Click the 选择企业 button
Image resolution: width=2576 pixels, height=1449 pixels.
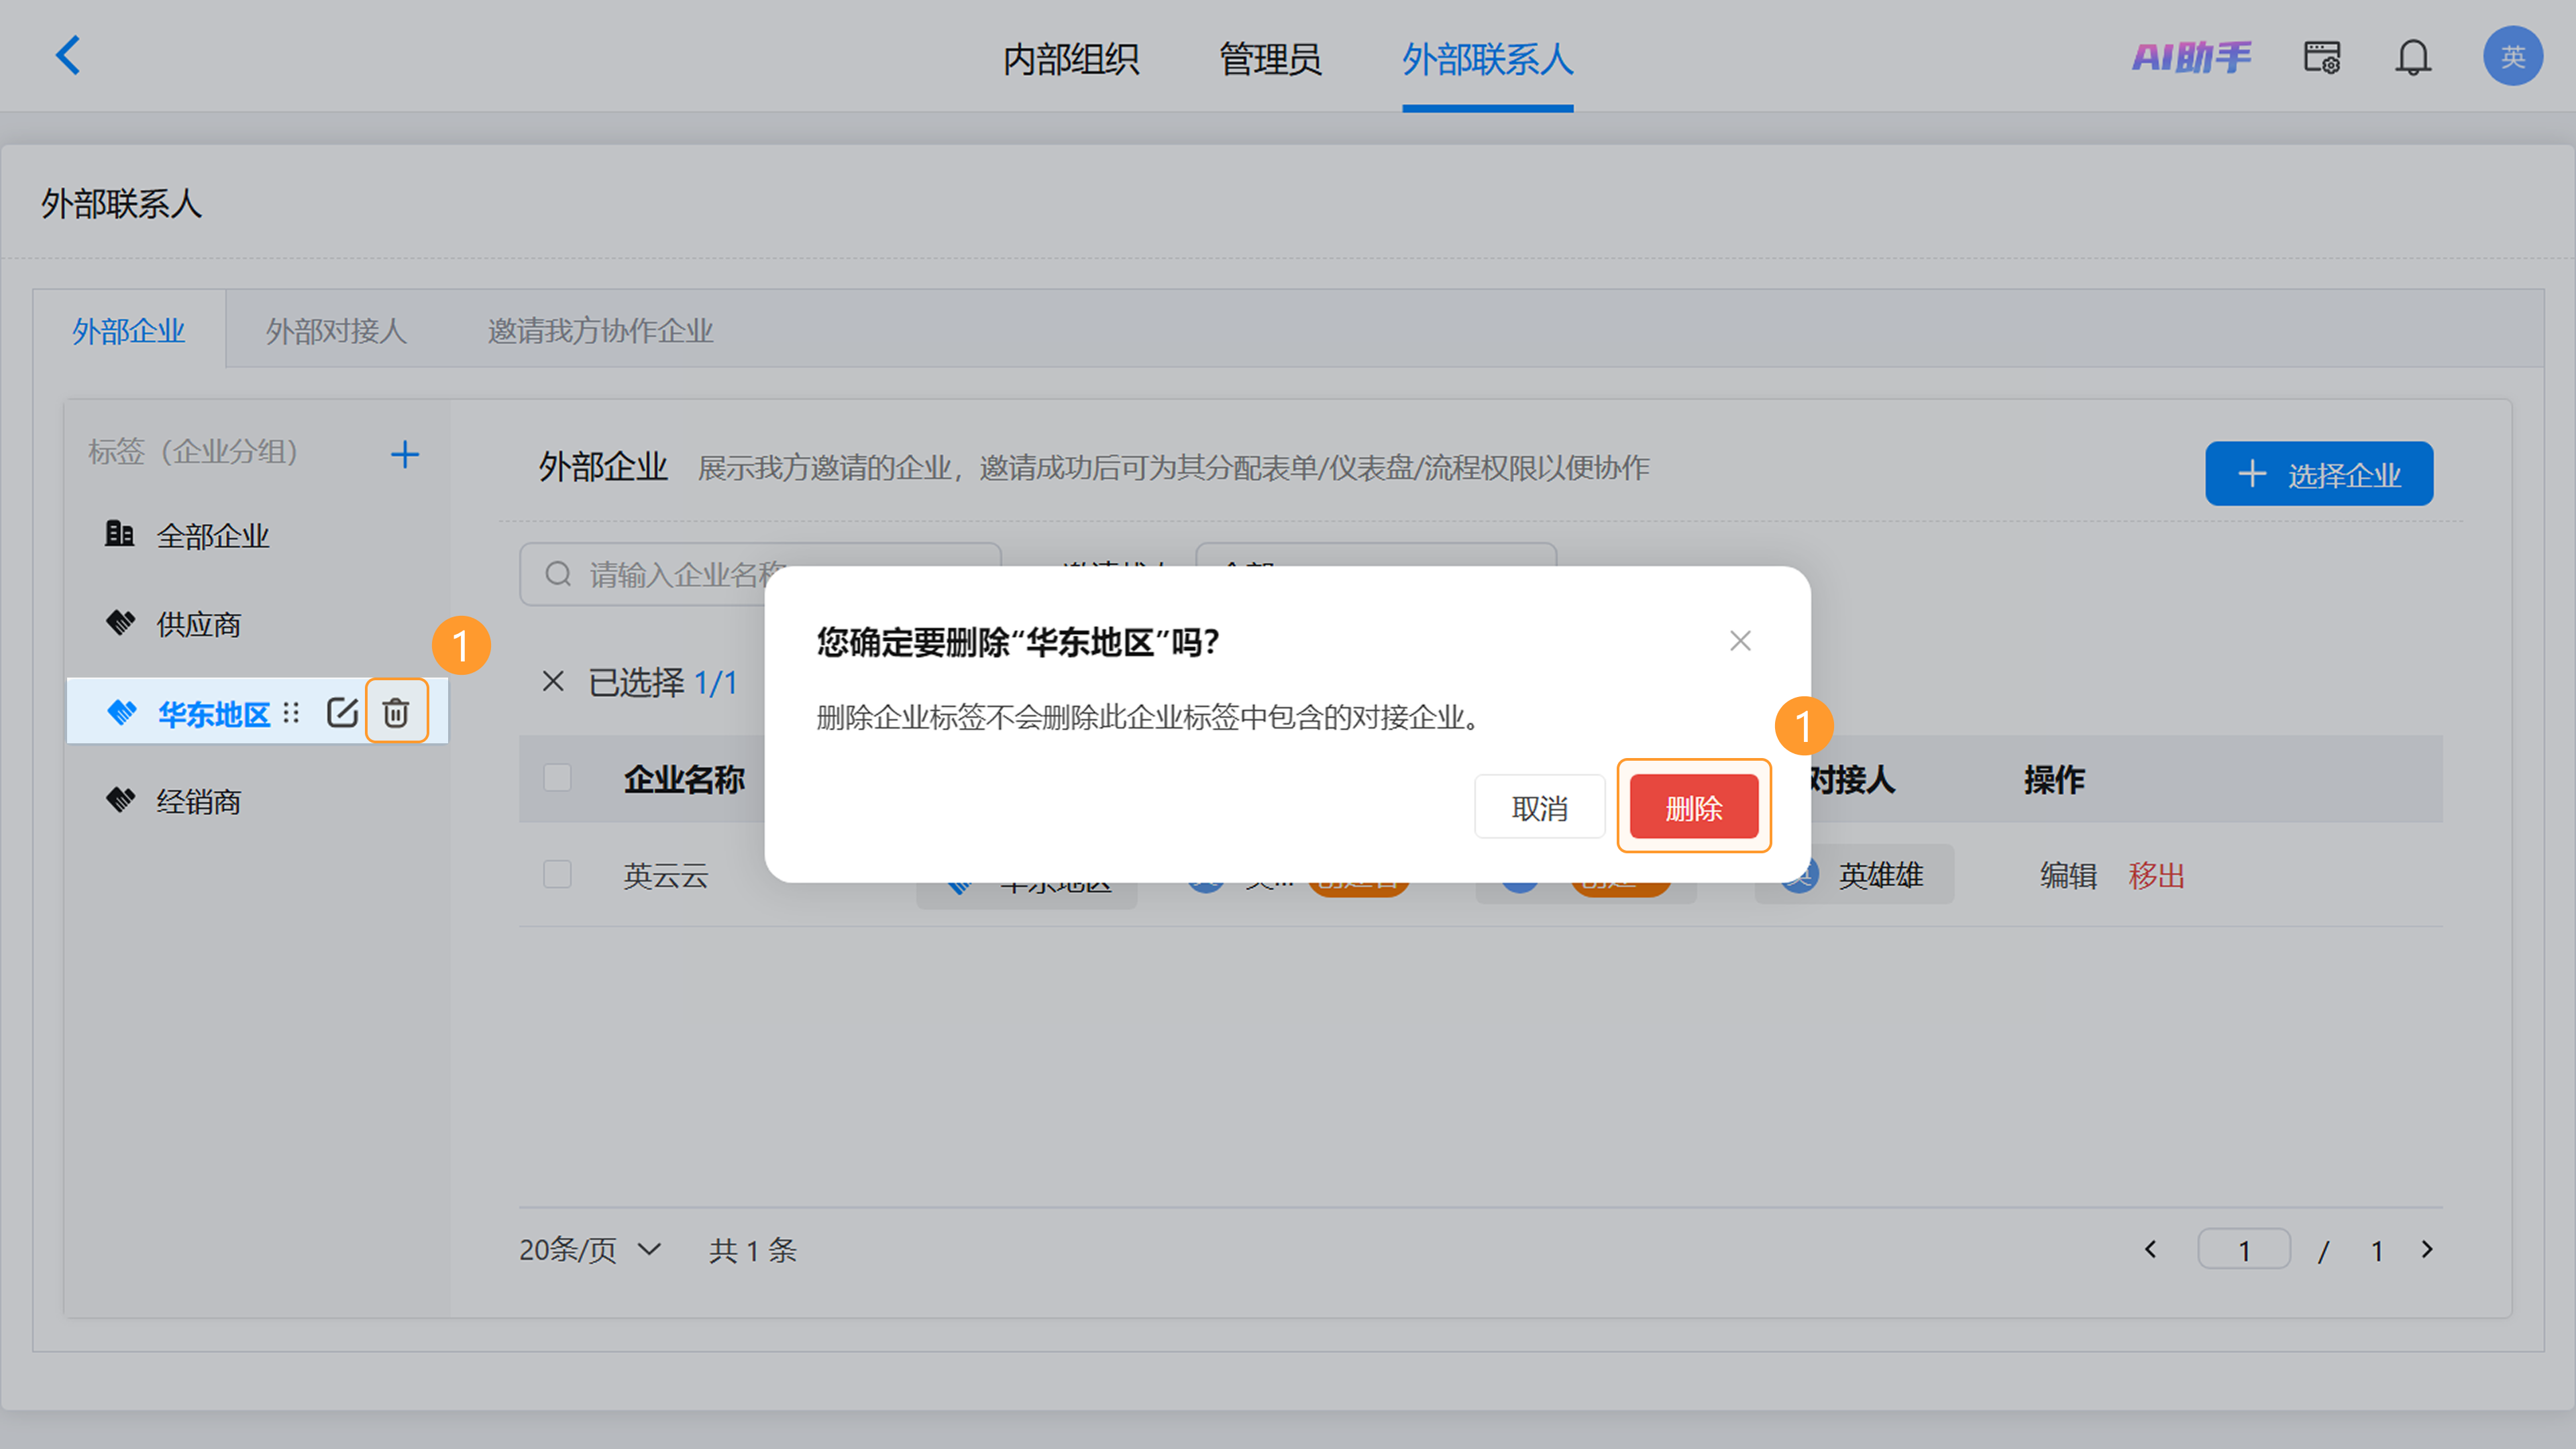click(2319, 474)
